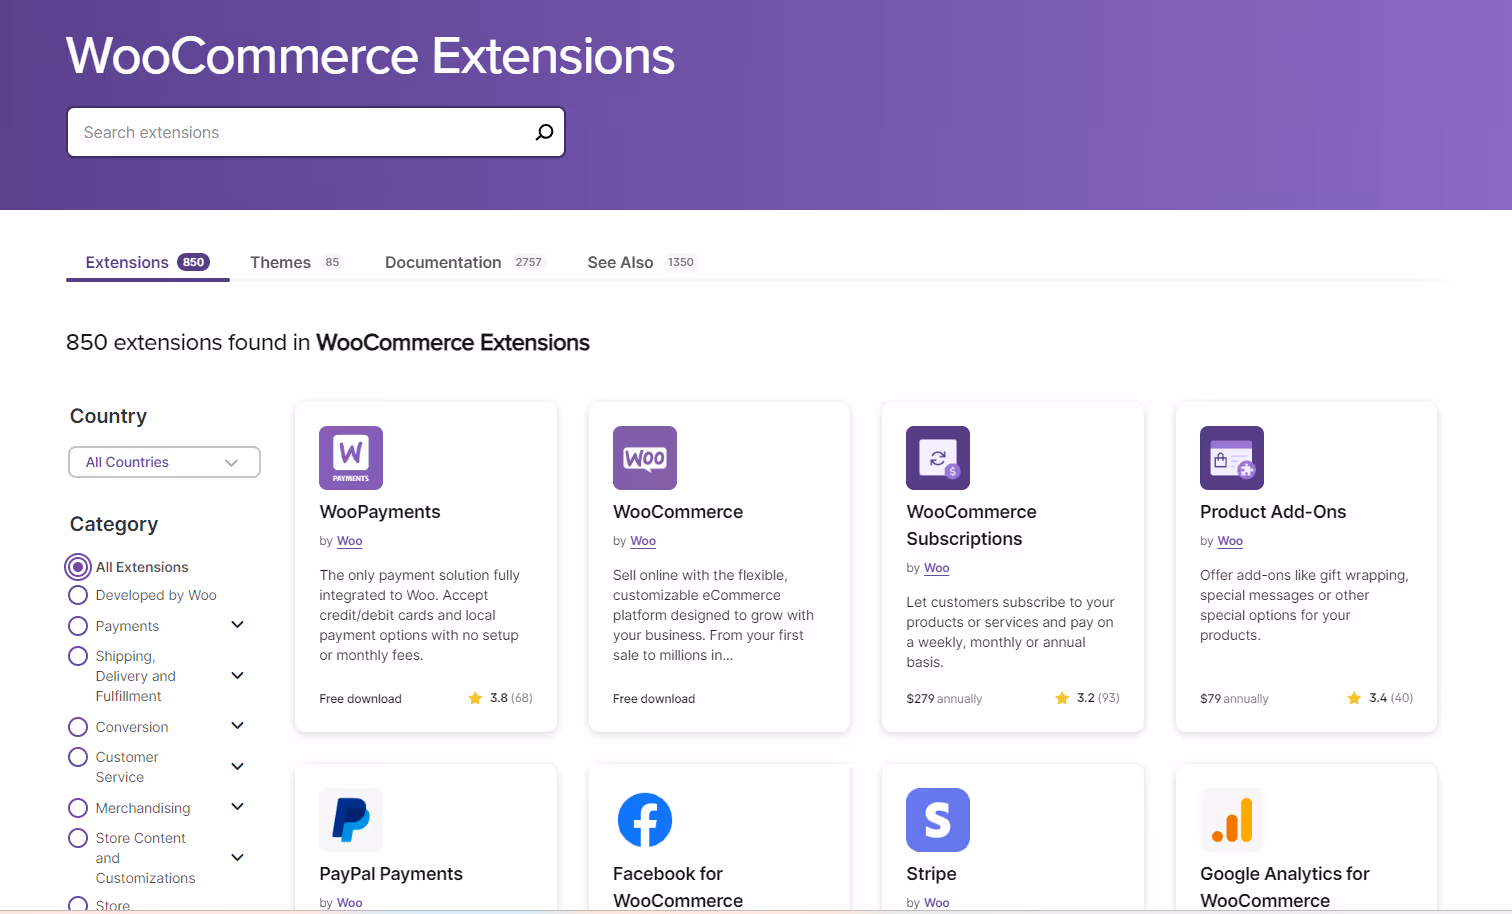
Task: Click the Stripe icon
Action: click(938, 819)
